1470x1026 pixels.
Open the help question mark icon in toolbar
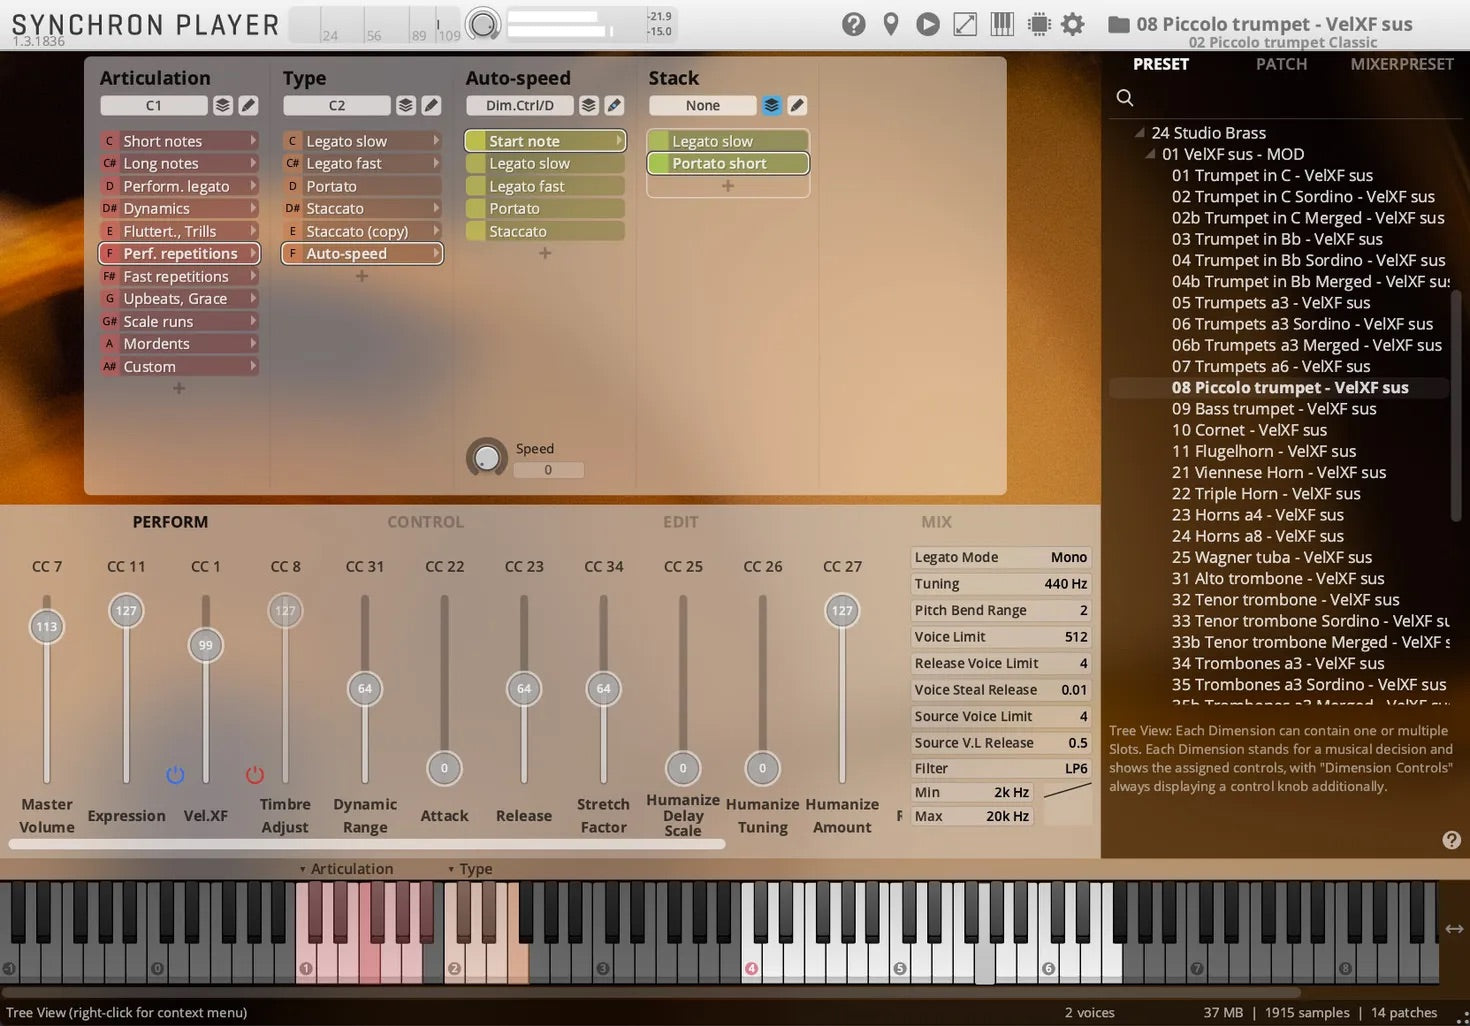tap(853, 24)
